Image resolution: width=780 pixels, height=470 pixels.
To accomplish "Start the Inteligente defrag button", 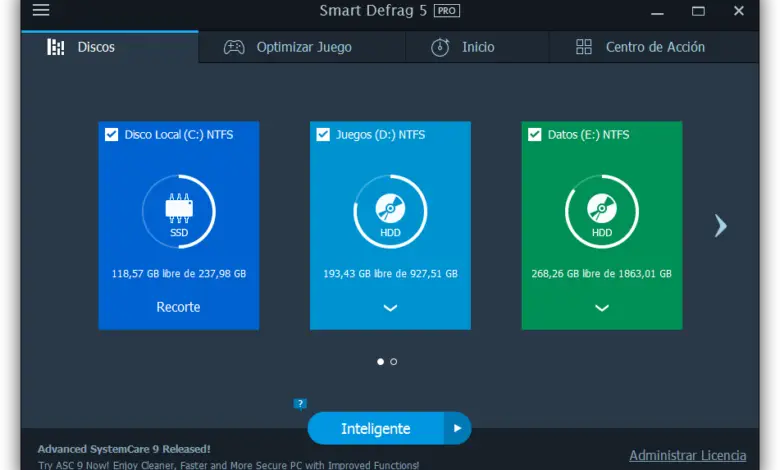I will pyautogui.click(x=376, y=428).
